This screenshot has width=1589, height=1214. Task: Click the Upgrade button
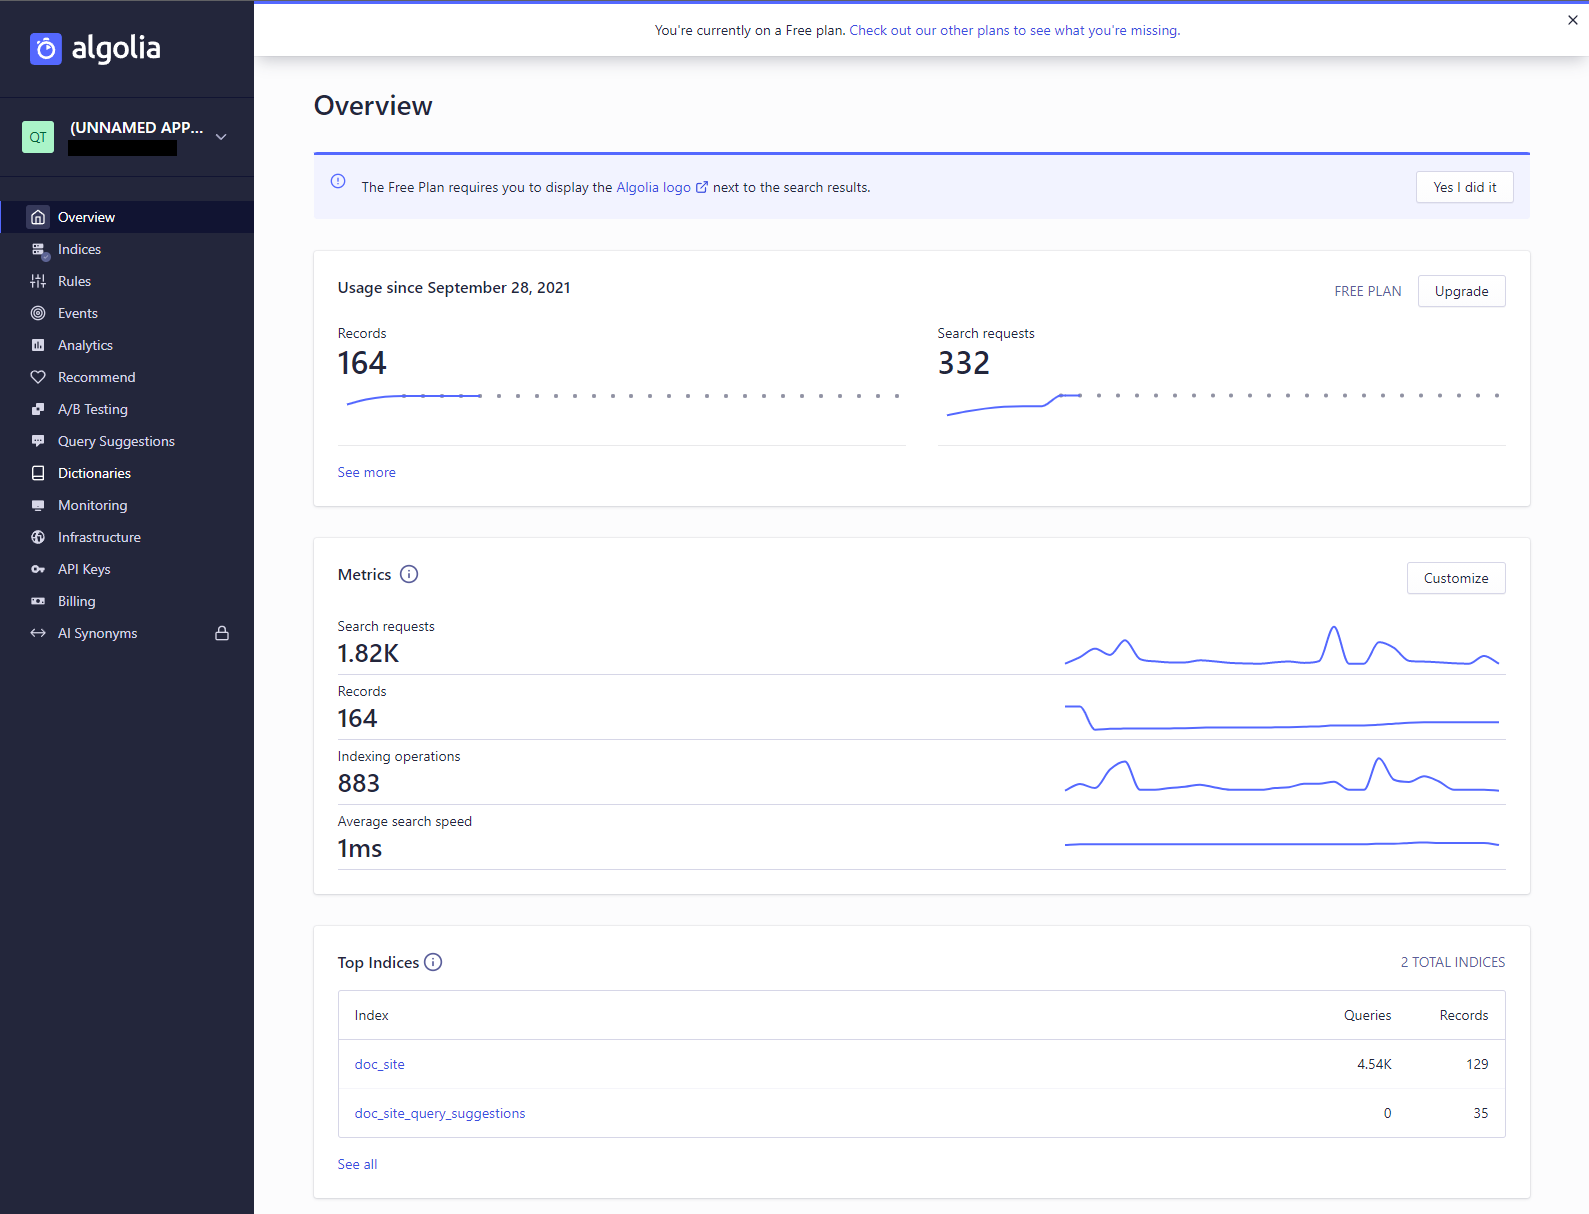(1461, 291)
